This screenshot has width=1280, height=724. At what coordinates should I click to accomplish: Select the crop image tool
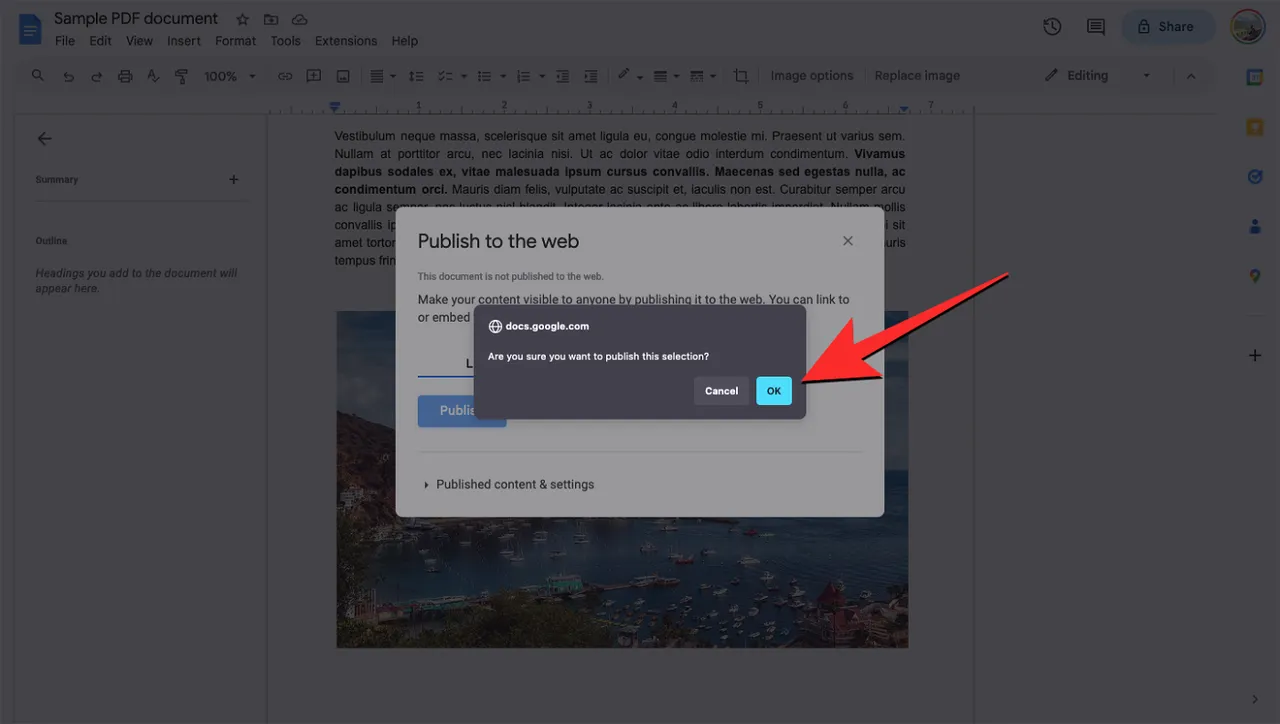pyautogui.click(x=741, y=76)
